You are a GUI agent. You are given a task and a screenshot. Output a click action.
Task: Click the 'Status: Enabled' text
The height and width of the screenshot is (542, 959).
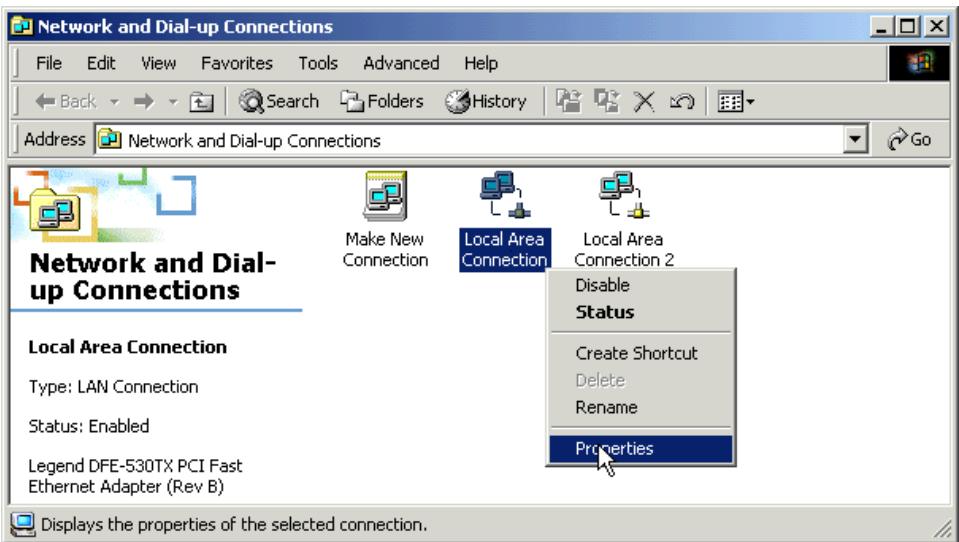(x=89, y=426)
